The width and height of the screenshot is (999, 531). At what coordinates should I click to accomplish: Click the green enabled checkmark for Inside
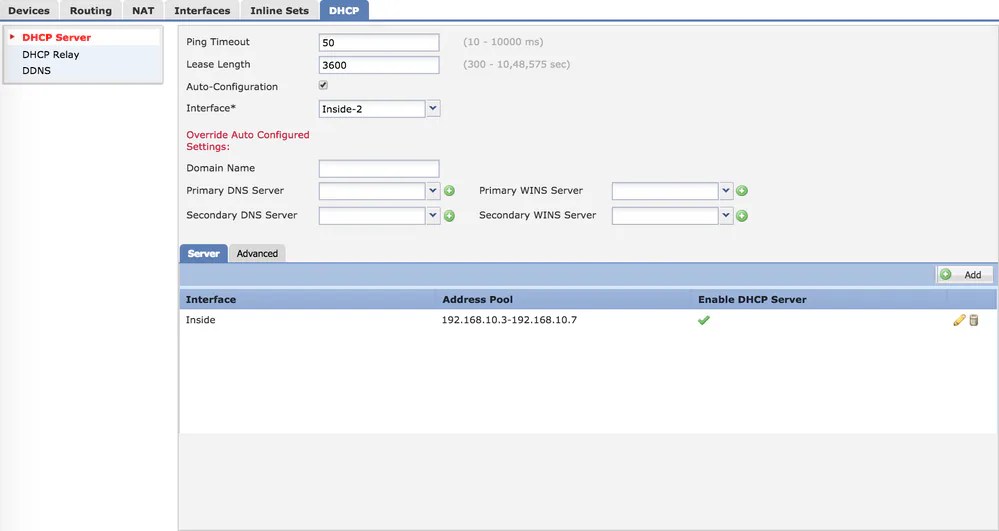[703, 320]
